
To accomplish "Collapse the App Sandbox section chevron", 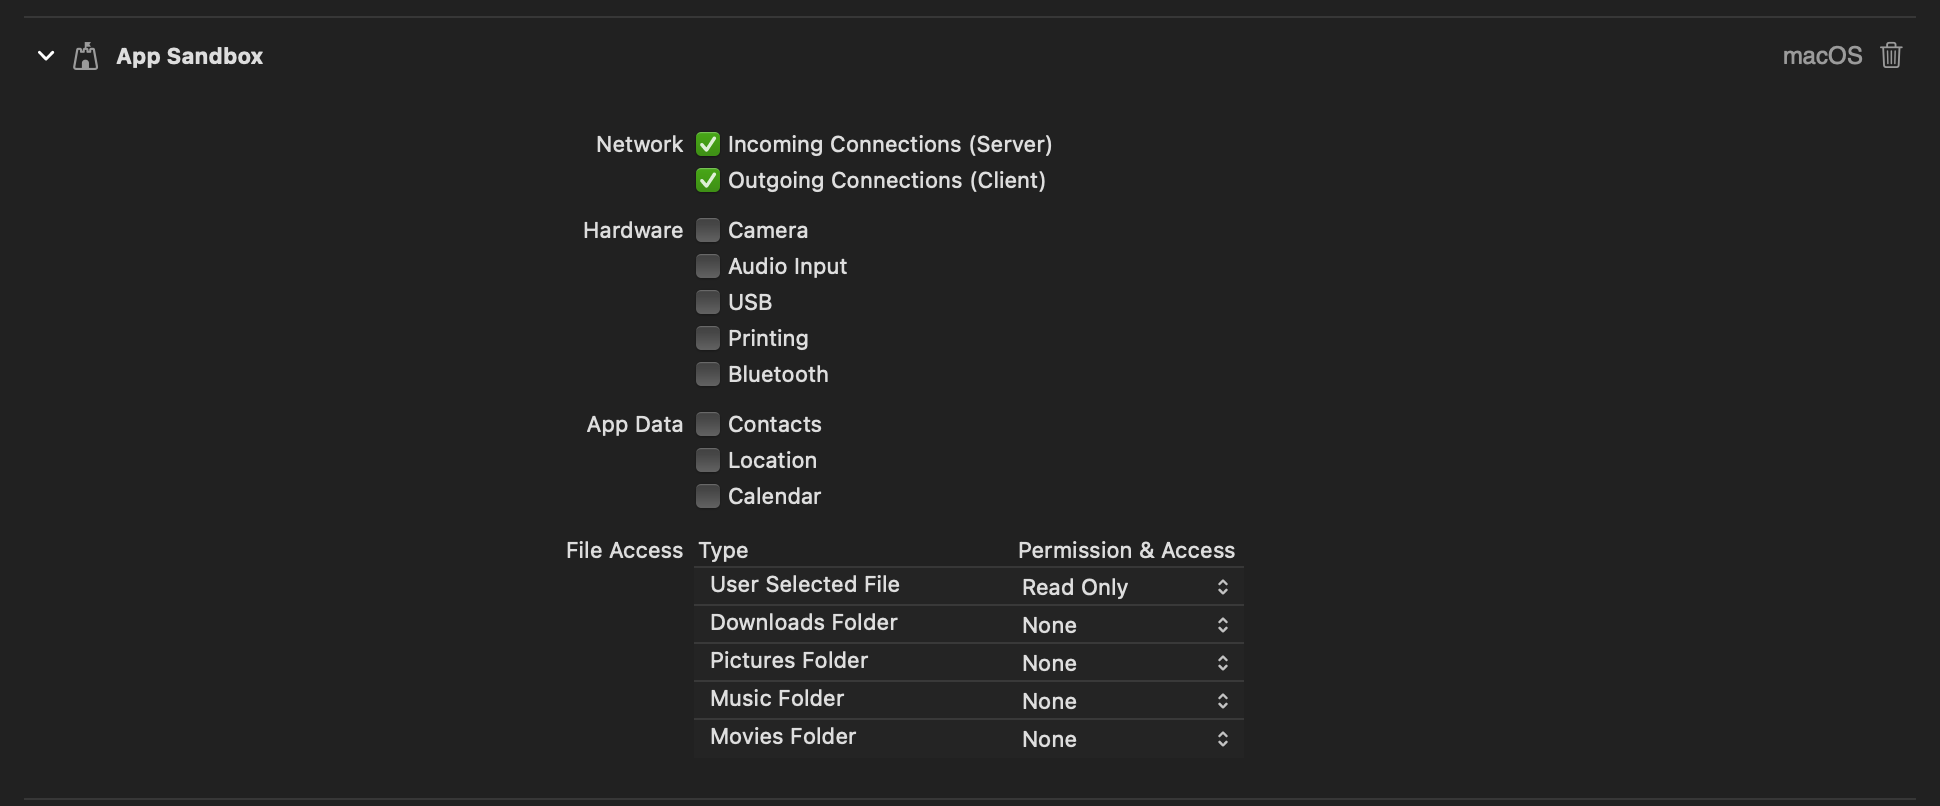I will (x=46, y=56).
